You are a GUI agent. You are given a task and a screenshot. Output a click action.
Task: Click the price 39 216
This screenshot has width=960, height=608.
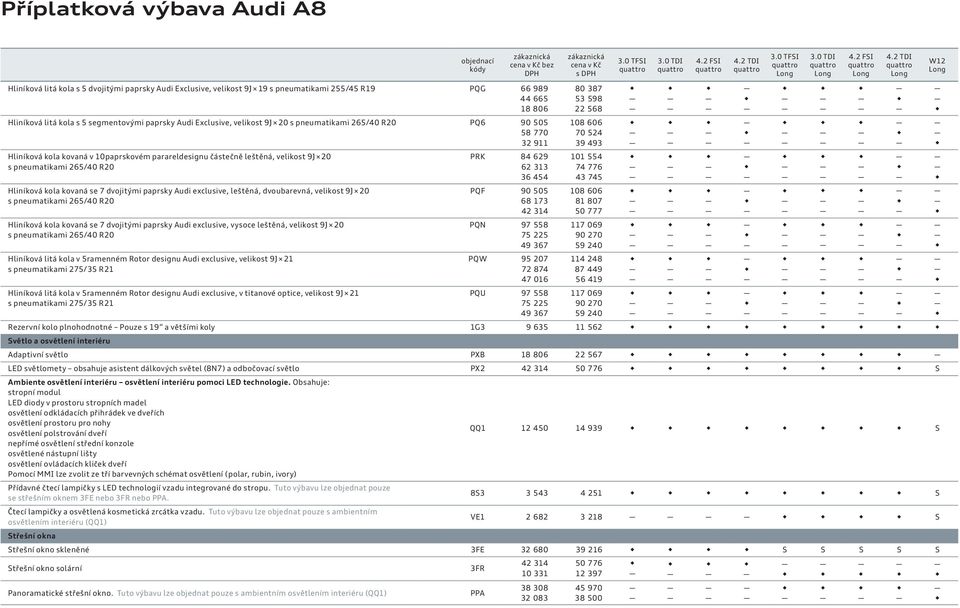(x=588, y=550)
